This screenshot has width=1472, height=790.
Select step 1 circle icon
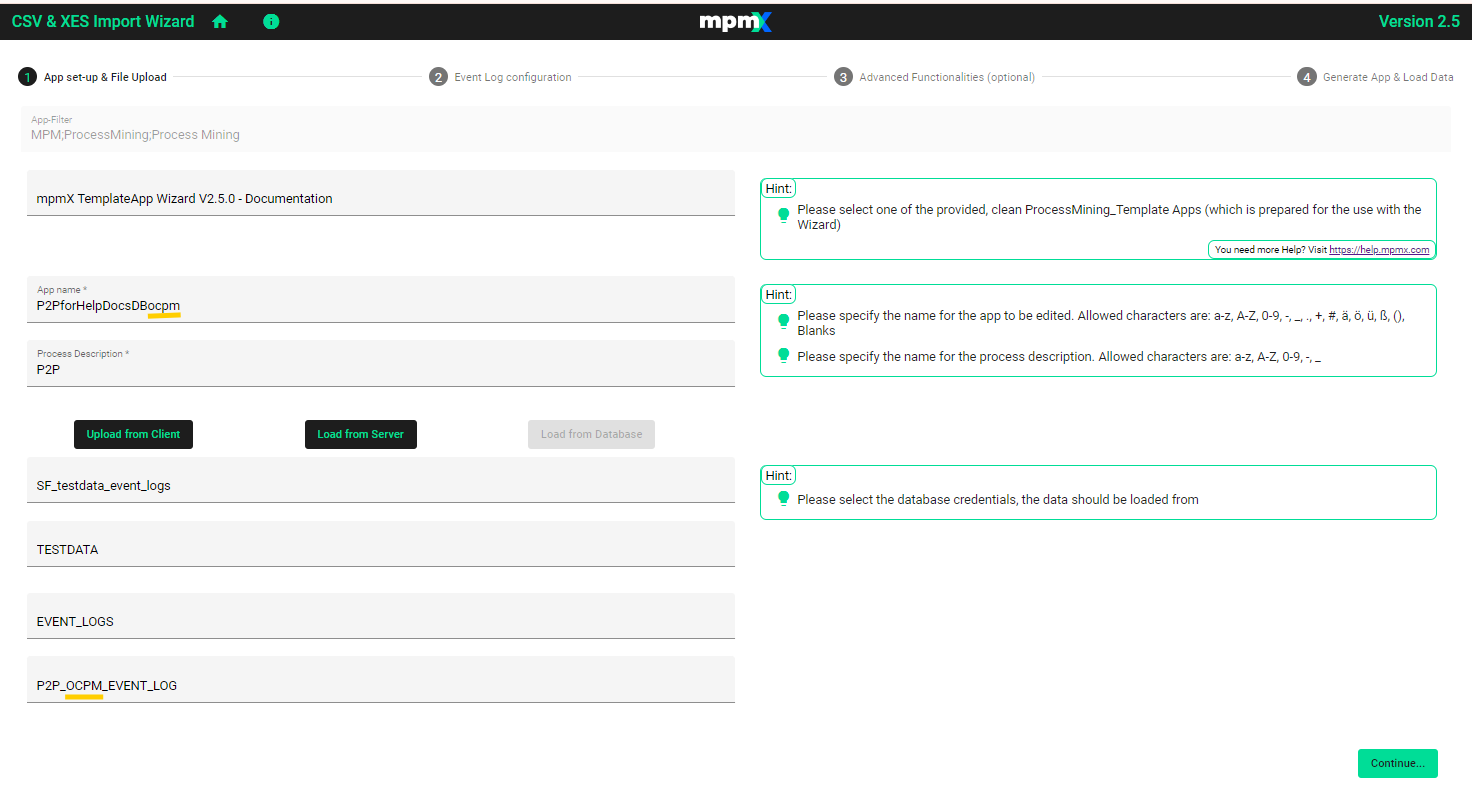click(x=27, y=77)
